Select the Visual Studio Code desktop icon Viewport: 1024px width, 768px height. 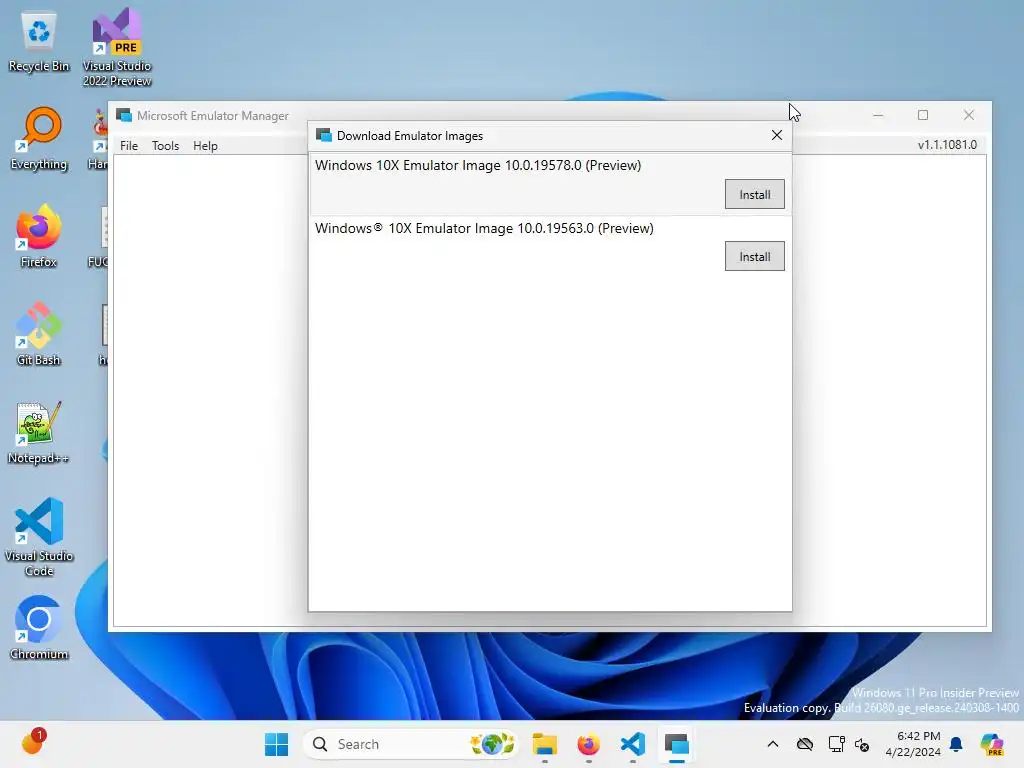(39, 537)
